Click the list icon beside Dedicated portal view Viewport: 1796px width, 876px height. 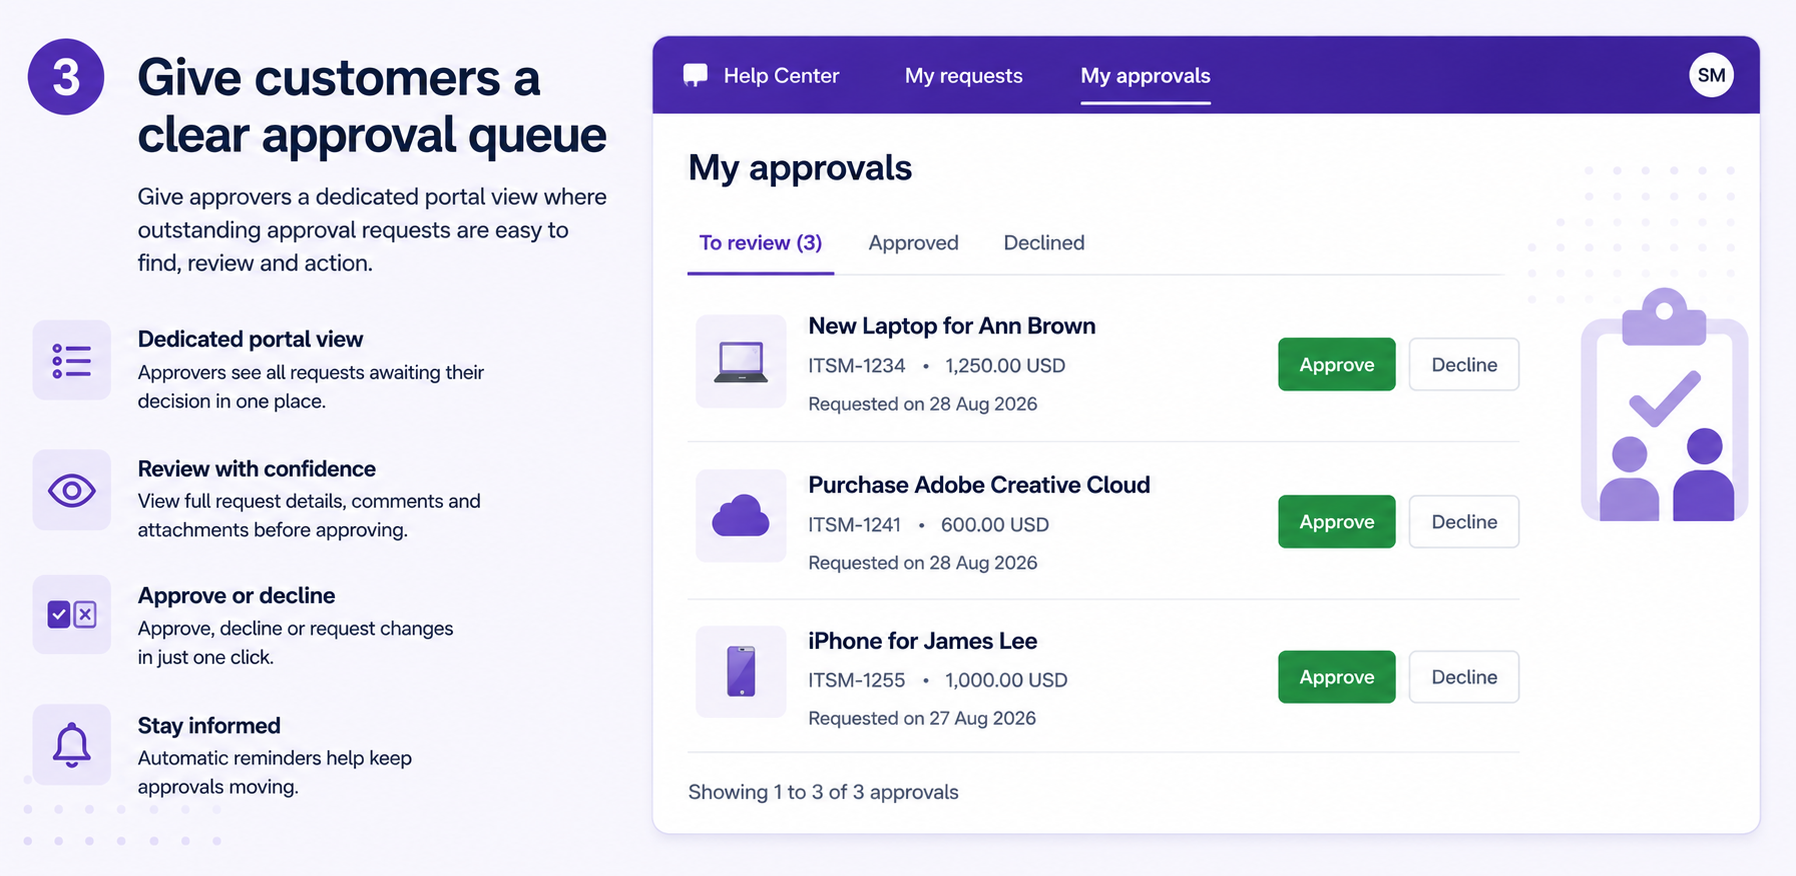pos(72,360)
